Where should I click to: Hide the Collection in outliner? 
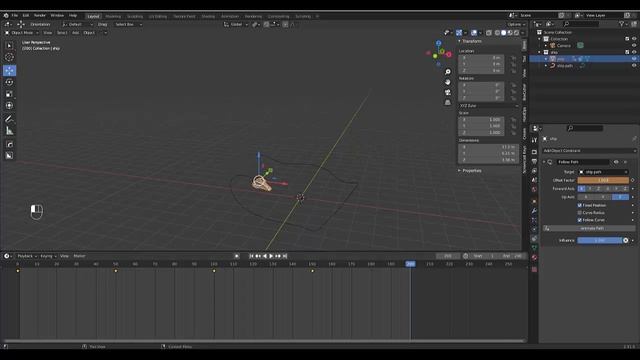pyautogui.click(x=634, y=39)
